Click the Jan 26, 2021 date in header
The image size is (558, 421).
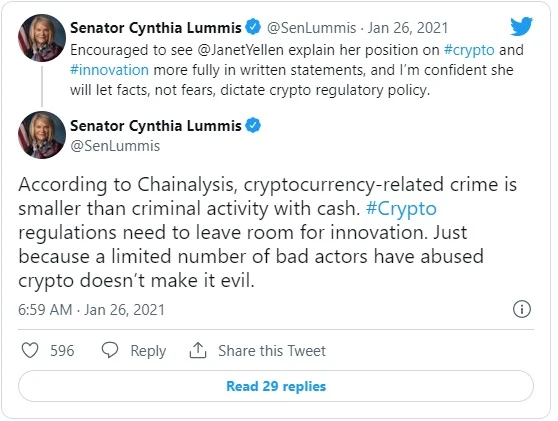tap(407, 28)
